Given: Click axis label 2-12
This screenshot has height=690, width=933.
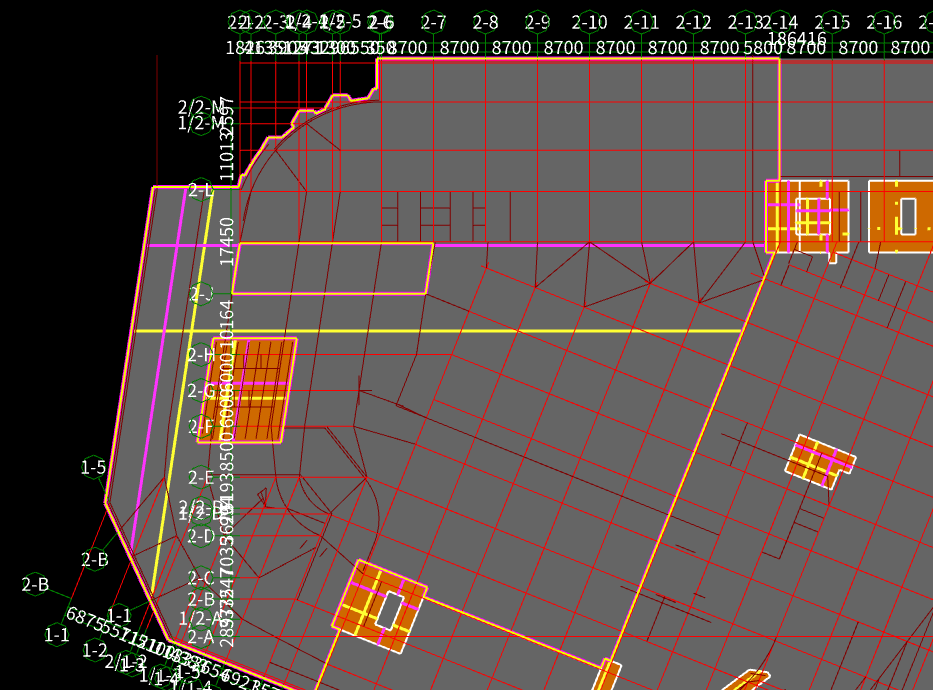Looking at the screenshot, I should tap(693, 23).
